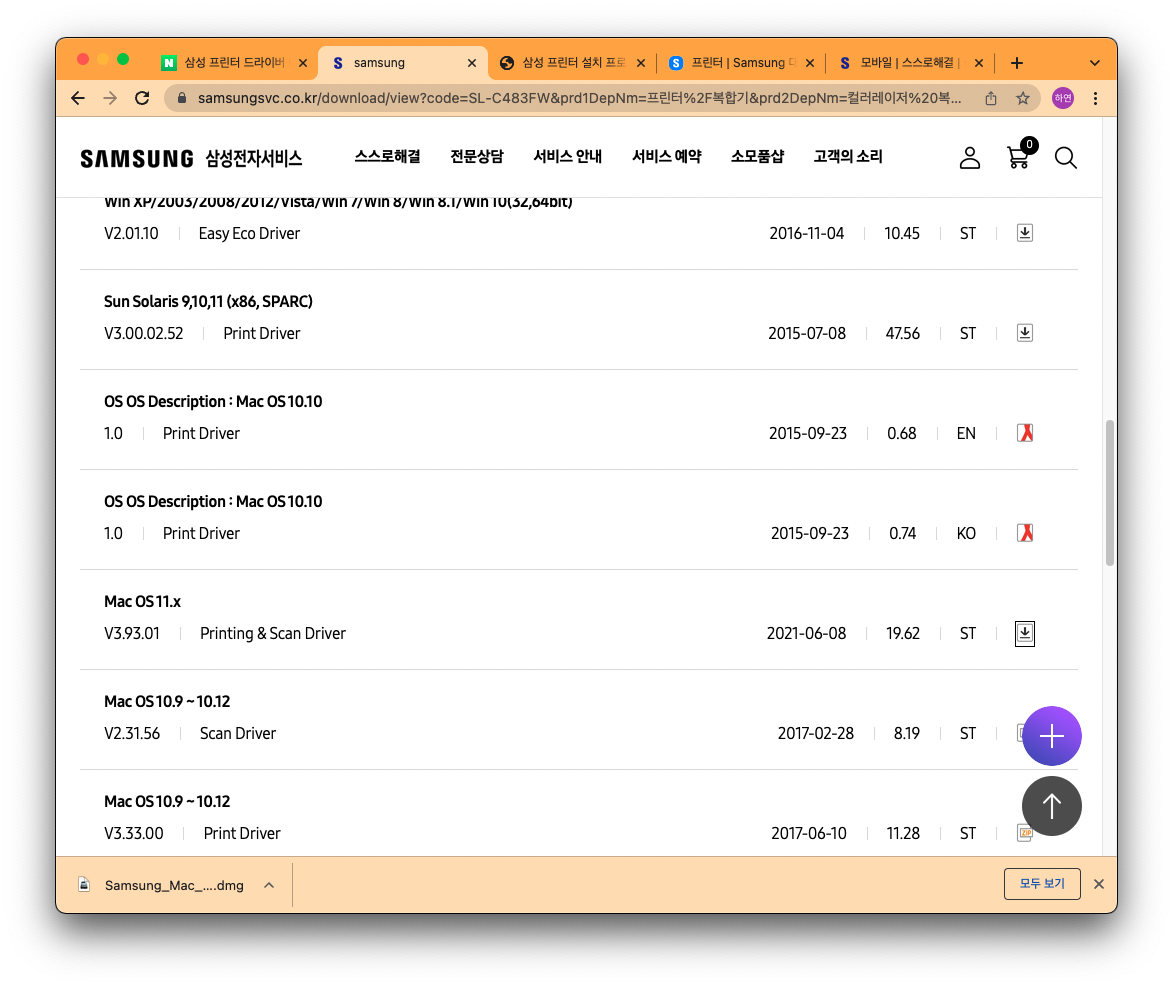Open the 서비스 예약 menu
This screenshot has height=987, width=1173.
click(667, 156)
